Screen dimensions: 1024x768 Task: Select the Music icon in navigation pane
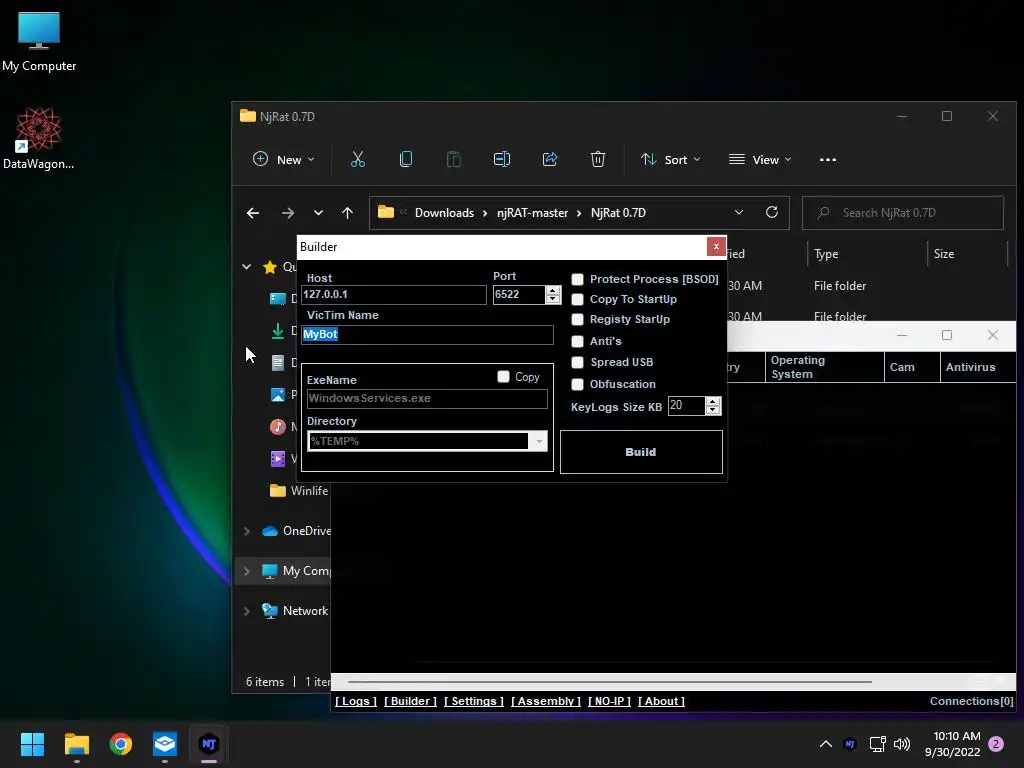click(278, 426)
